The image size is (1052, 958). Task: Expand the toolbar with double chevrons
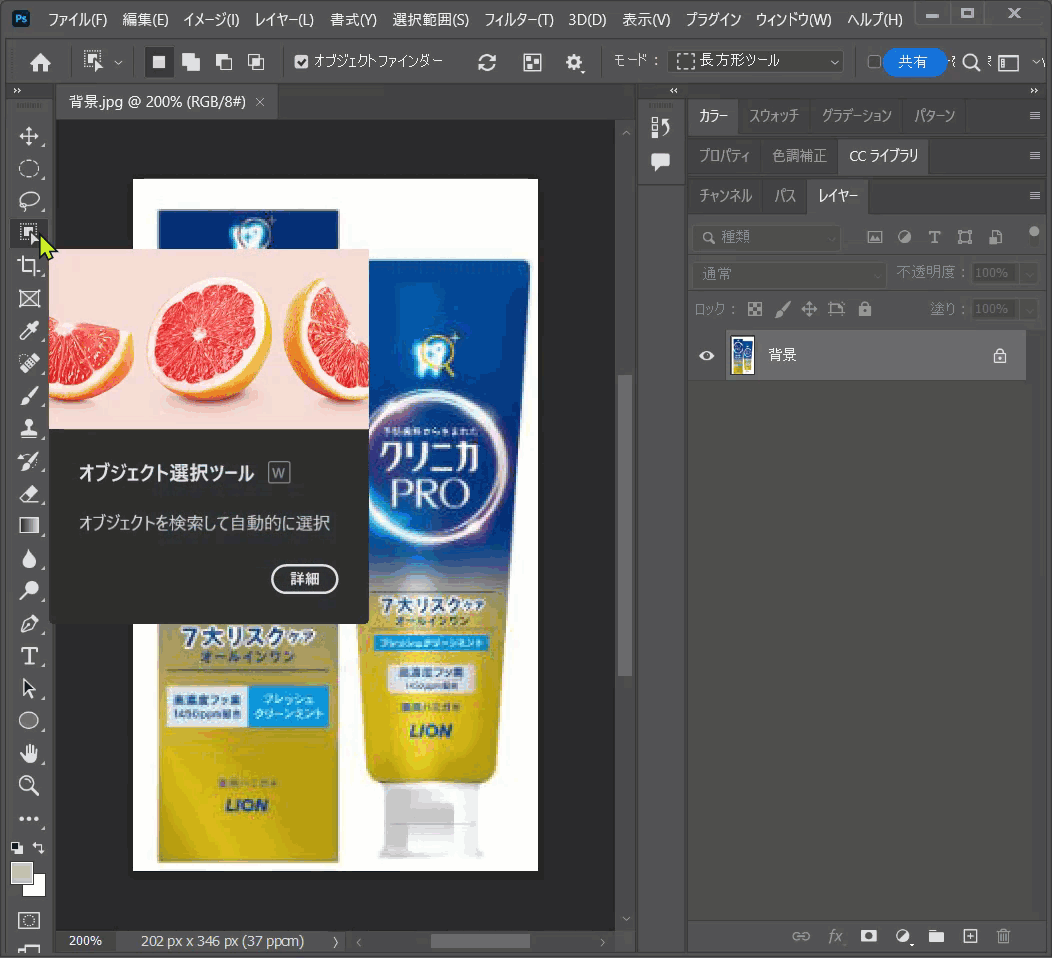[17, 90]
